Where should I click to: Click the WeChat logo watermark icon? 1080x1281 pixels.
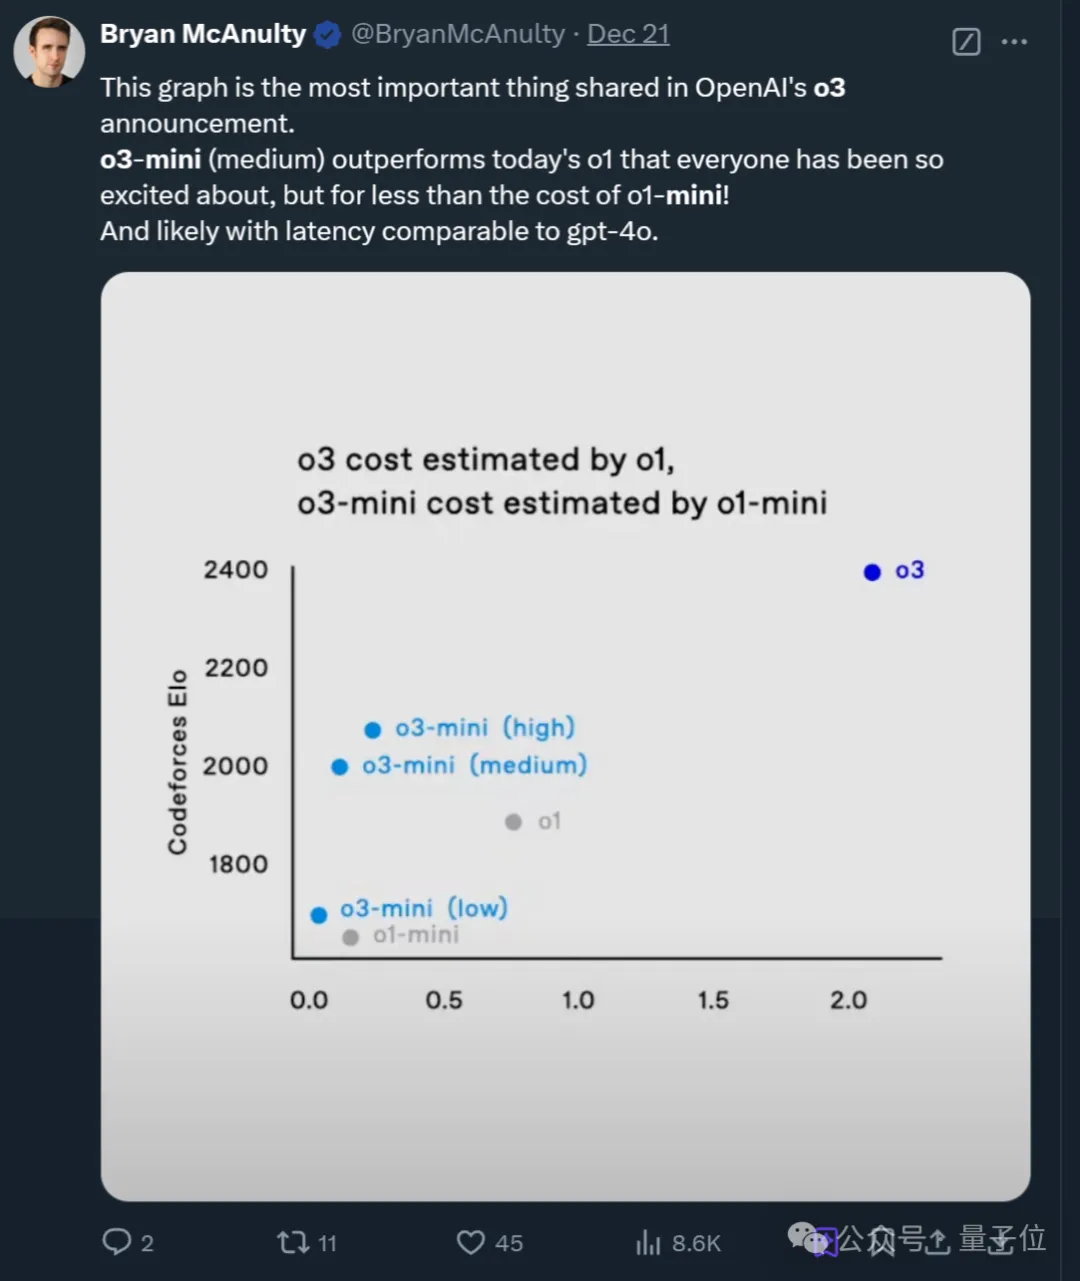(811, 1240)
